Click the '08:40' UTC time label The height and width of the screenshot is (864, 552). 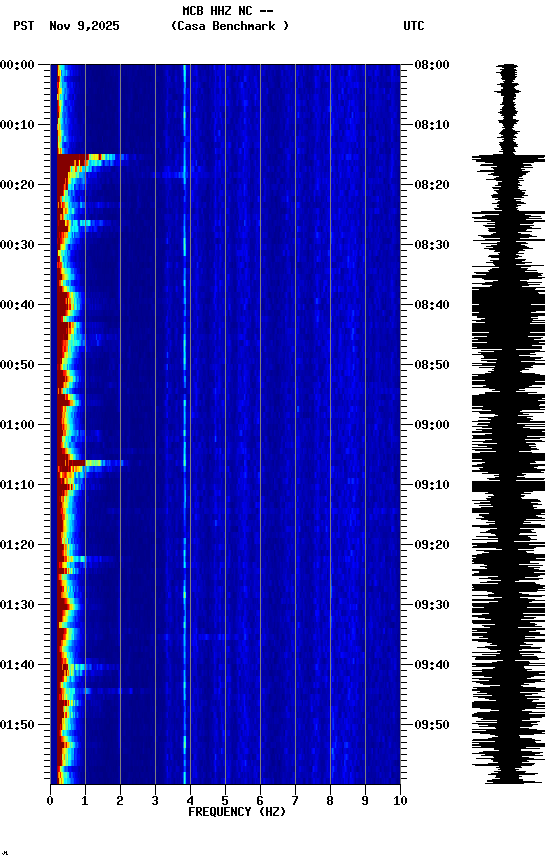point(432,305)
